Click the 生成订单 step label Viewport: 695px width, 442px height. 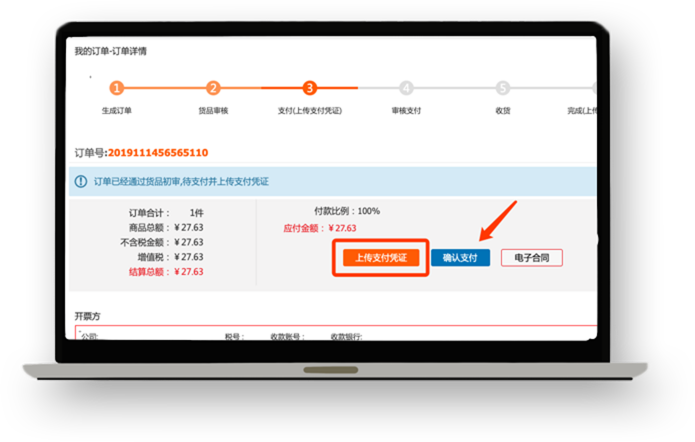click(117, 110)
